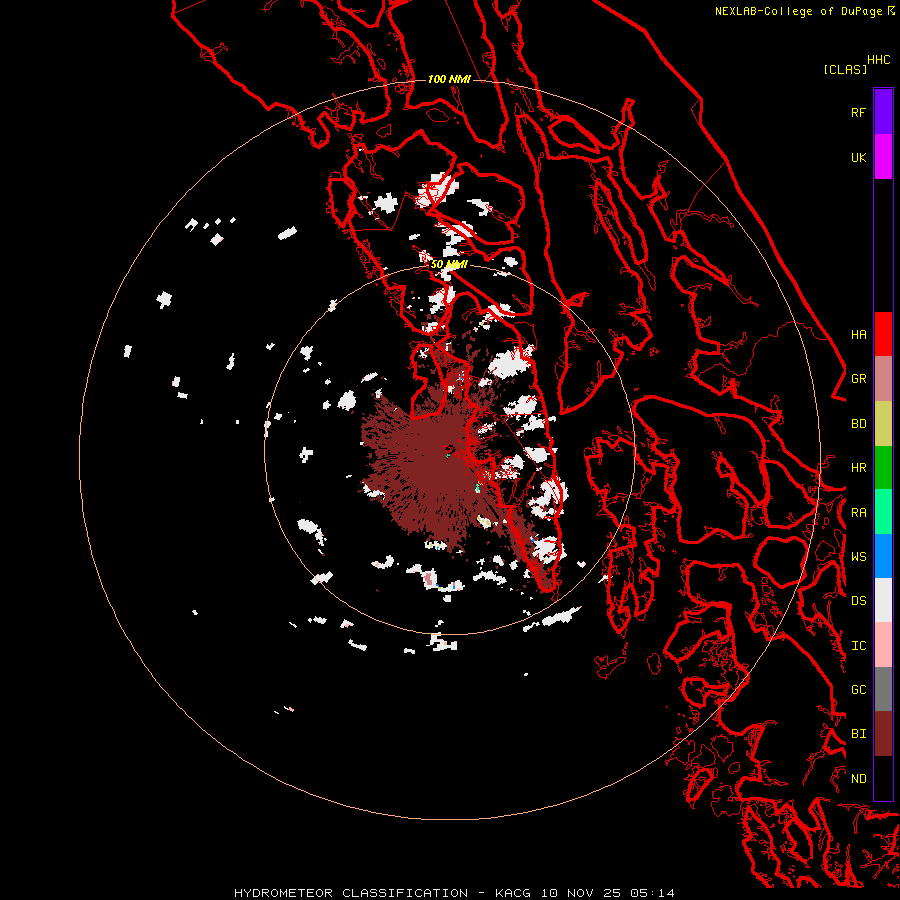
Task: Click the RF purple legend swatch
Action: coord(883,112)
